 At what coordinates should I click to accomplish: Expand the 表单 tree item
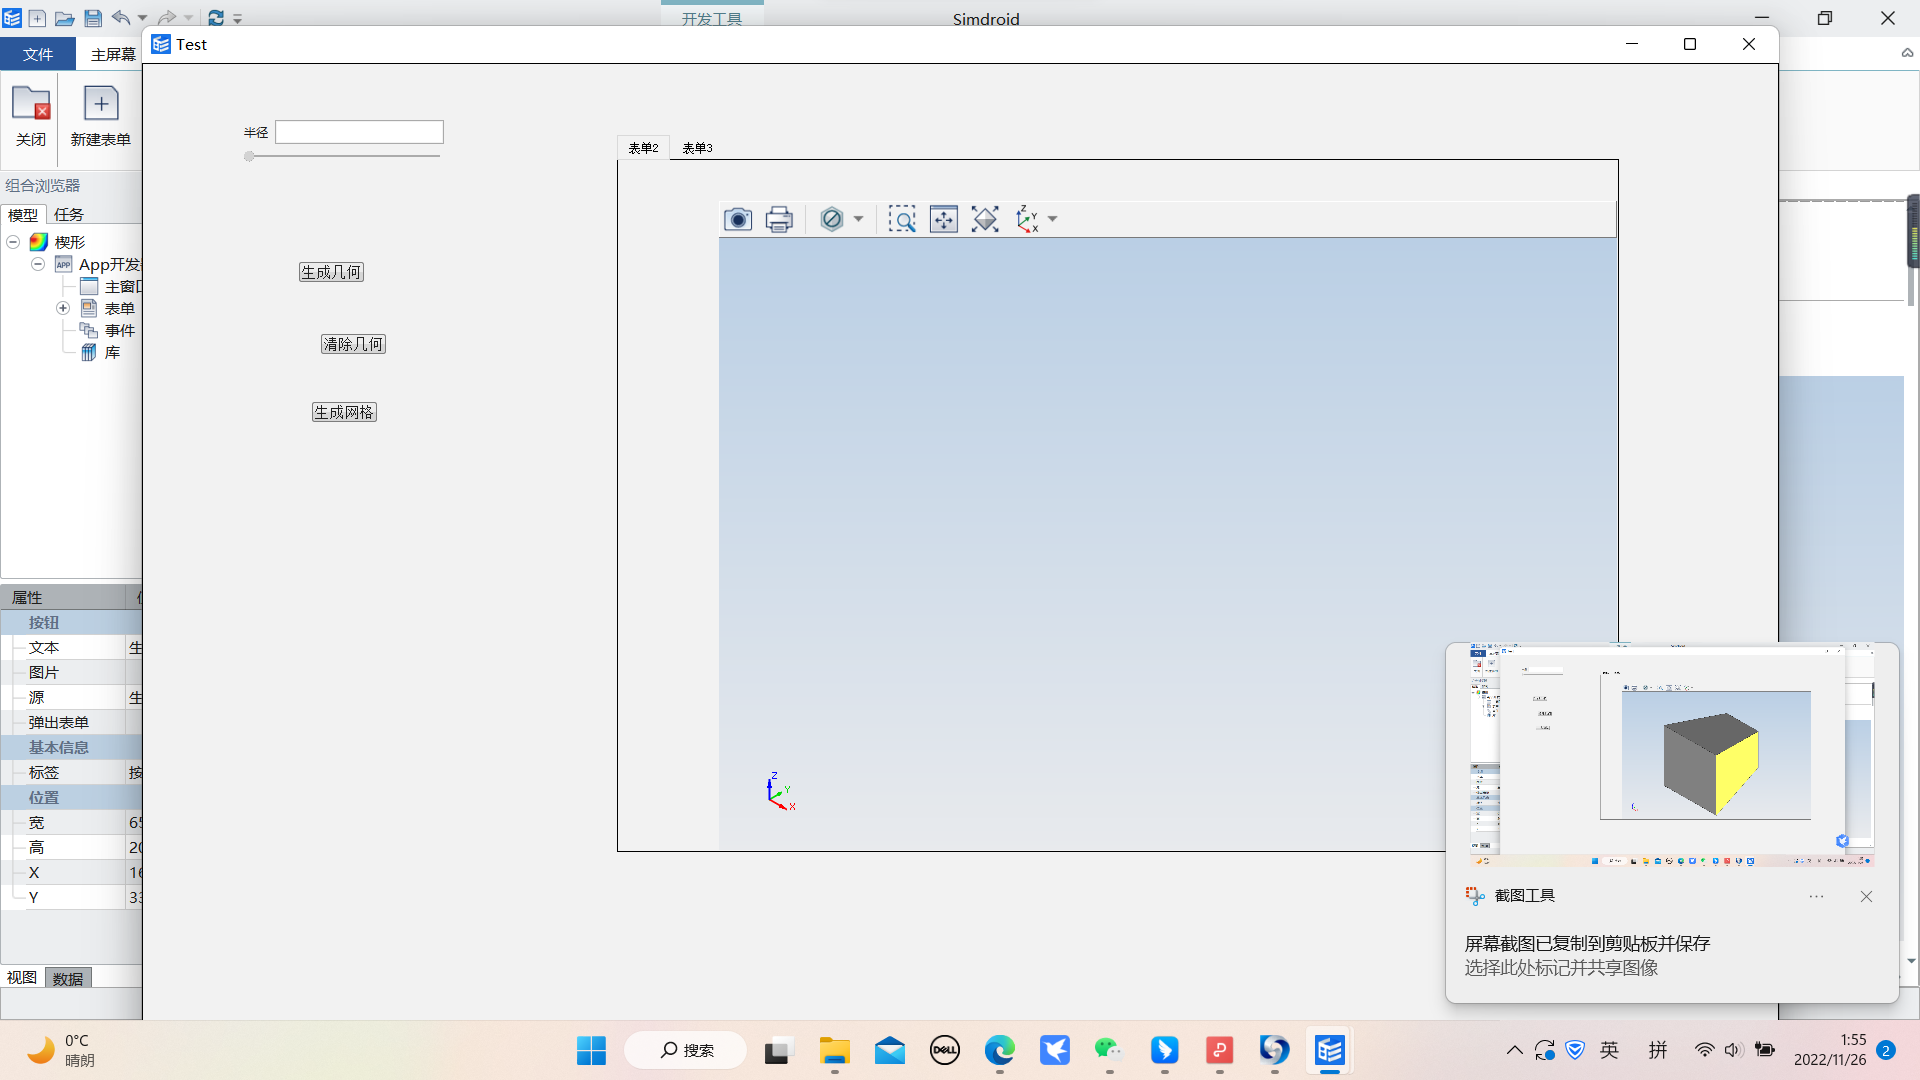tap(62, 307)
